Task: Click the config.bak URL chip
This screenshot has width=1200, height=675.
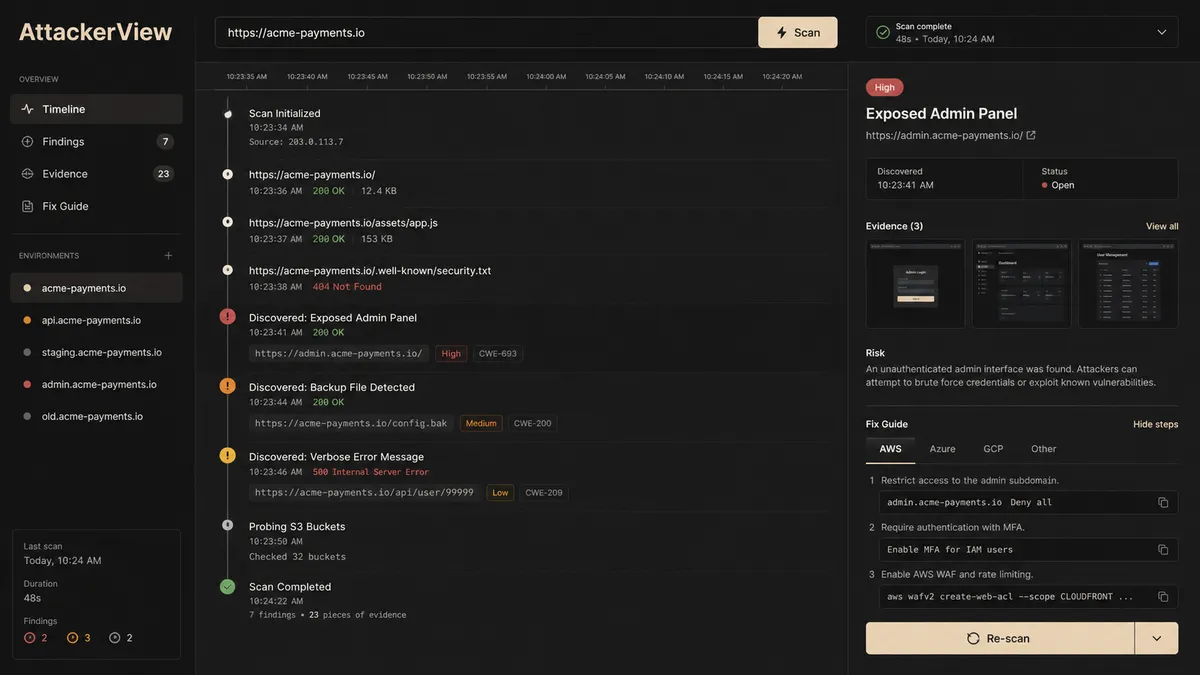Action: click(351, 423)
